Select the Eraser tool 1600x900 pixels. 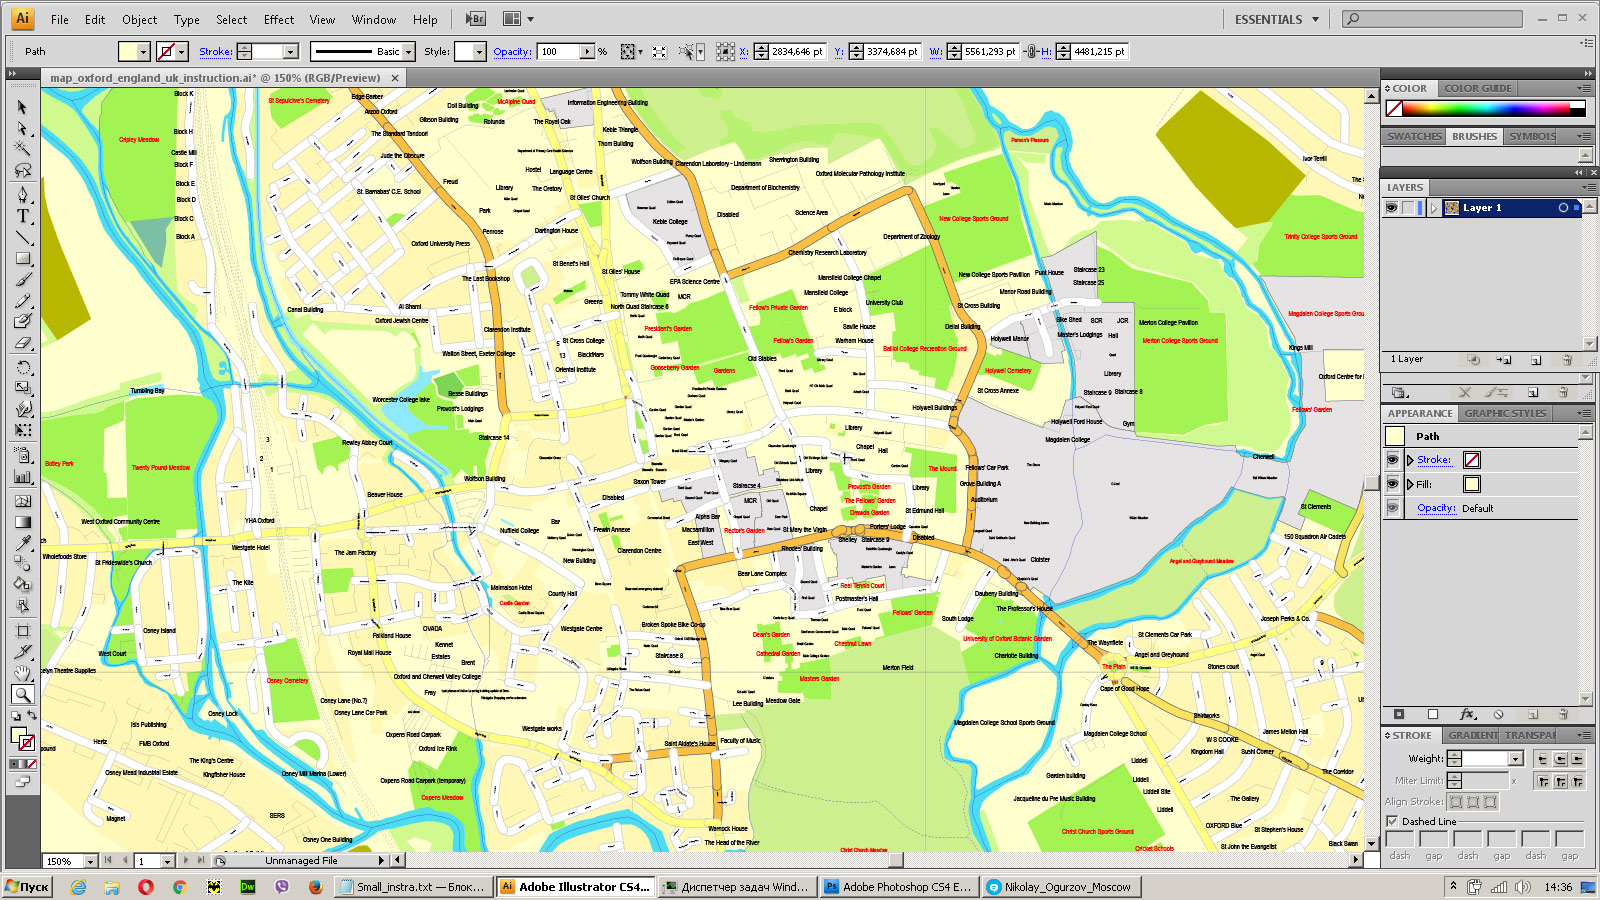(x=23, y=343)
